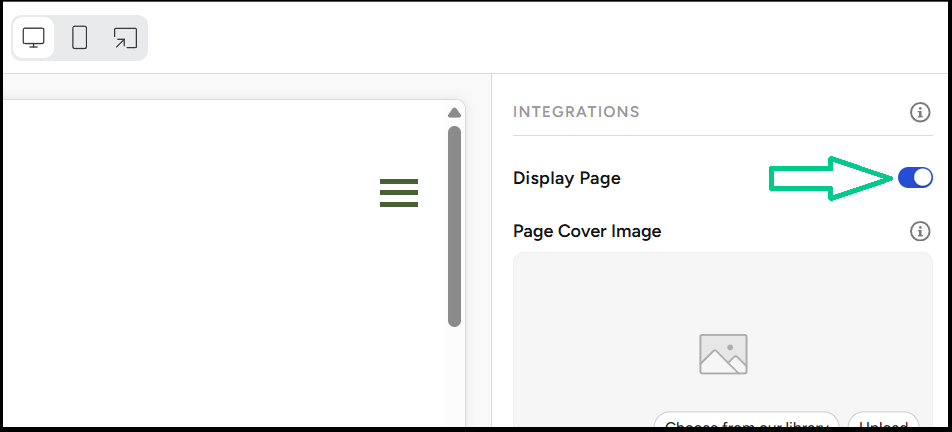Viewport: 952px width, 432px height.
Task: Click the preview's vertical scrollbar thumb
Action: pos(454,226)
